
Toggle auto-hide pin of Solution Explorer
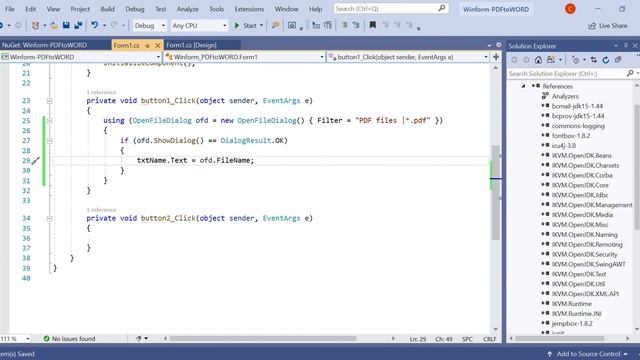point(625,46)
